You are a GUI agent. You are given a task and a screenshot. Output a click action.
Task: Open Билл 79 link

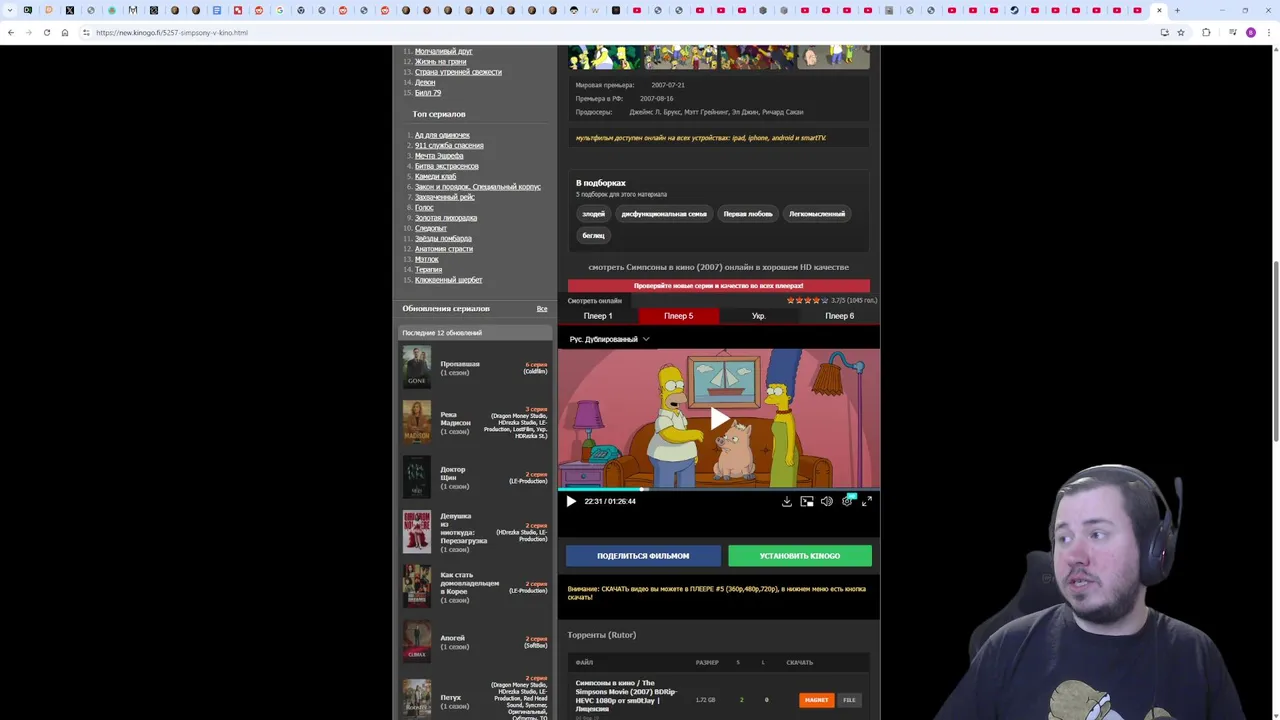point(428,93)
